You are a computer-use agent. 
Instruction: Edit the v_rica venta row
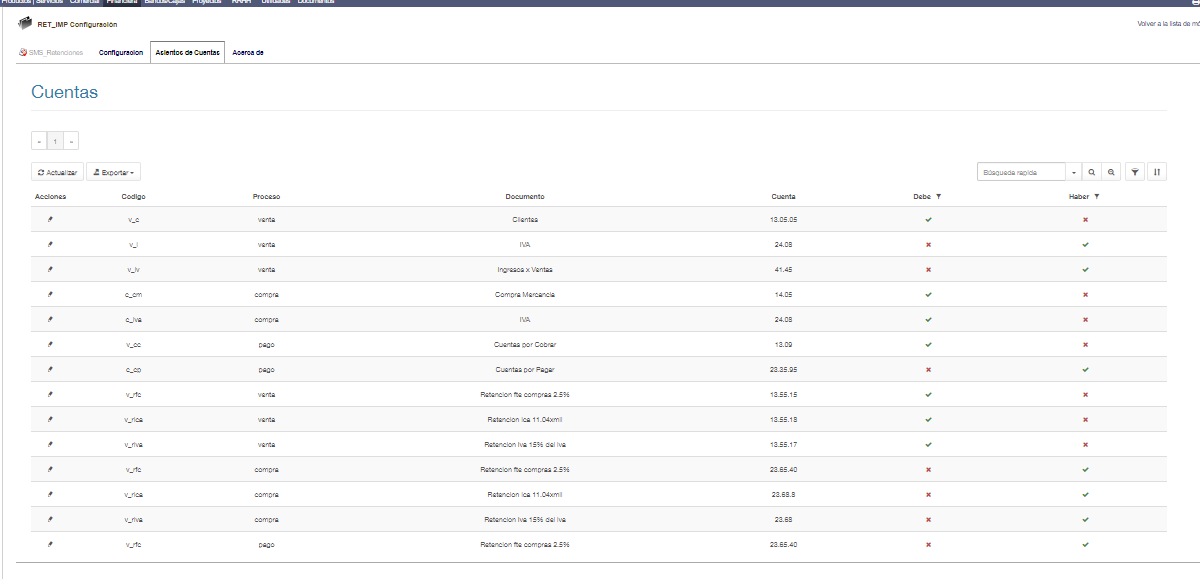tap(50, 419)
